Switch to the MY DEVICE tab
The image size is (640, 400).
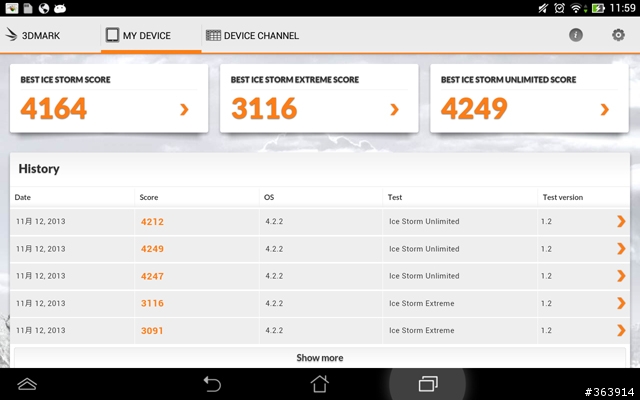click(151, 36)
